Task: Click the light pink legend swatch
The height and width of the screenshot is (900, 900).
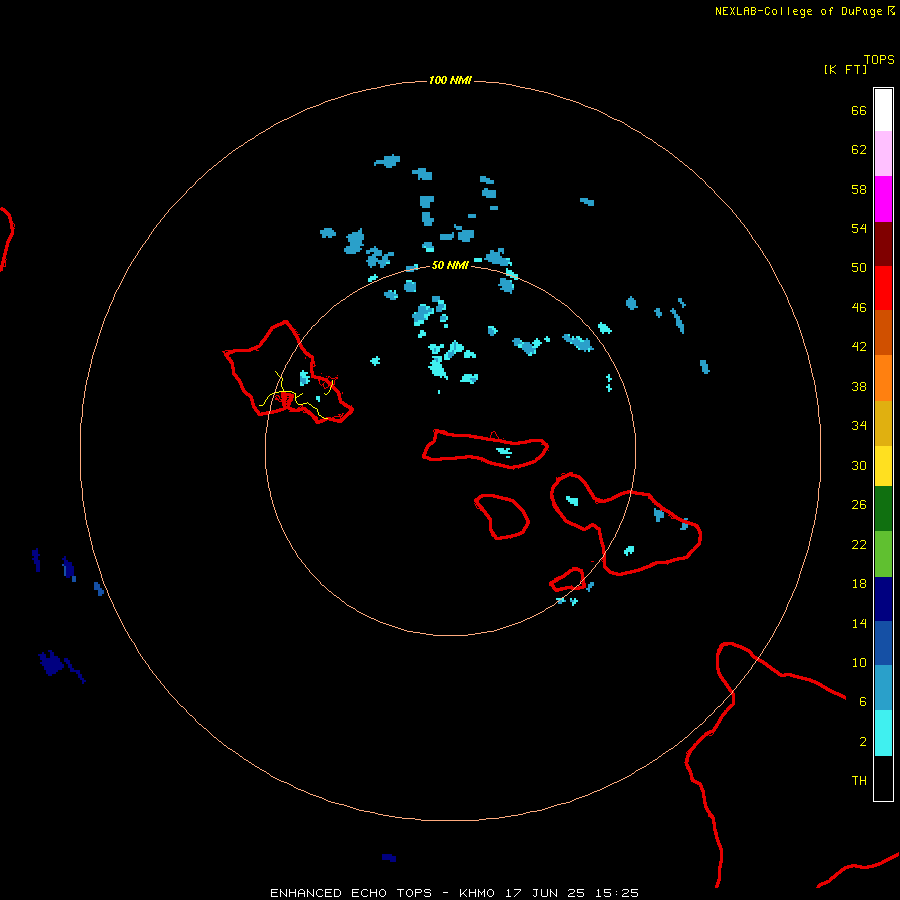Action: tap(883, 154)
